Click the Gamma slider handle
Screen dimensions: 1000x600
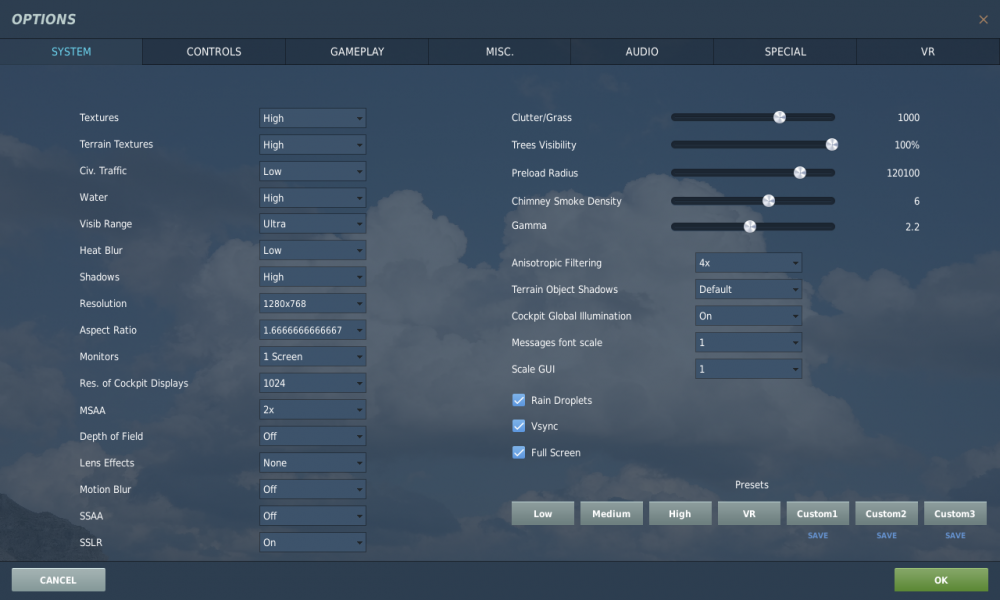pos(752,226)
